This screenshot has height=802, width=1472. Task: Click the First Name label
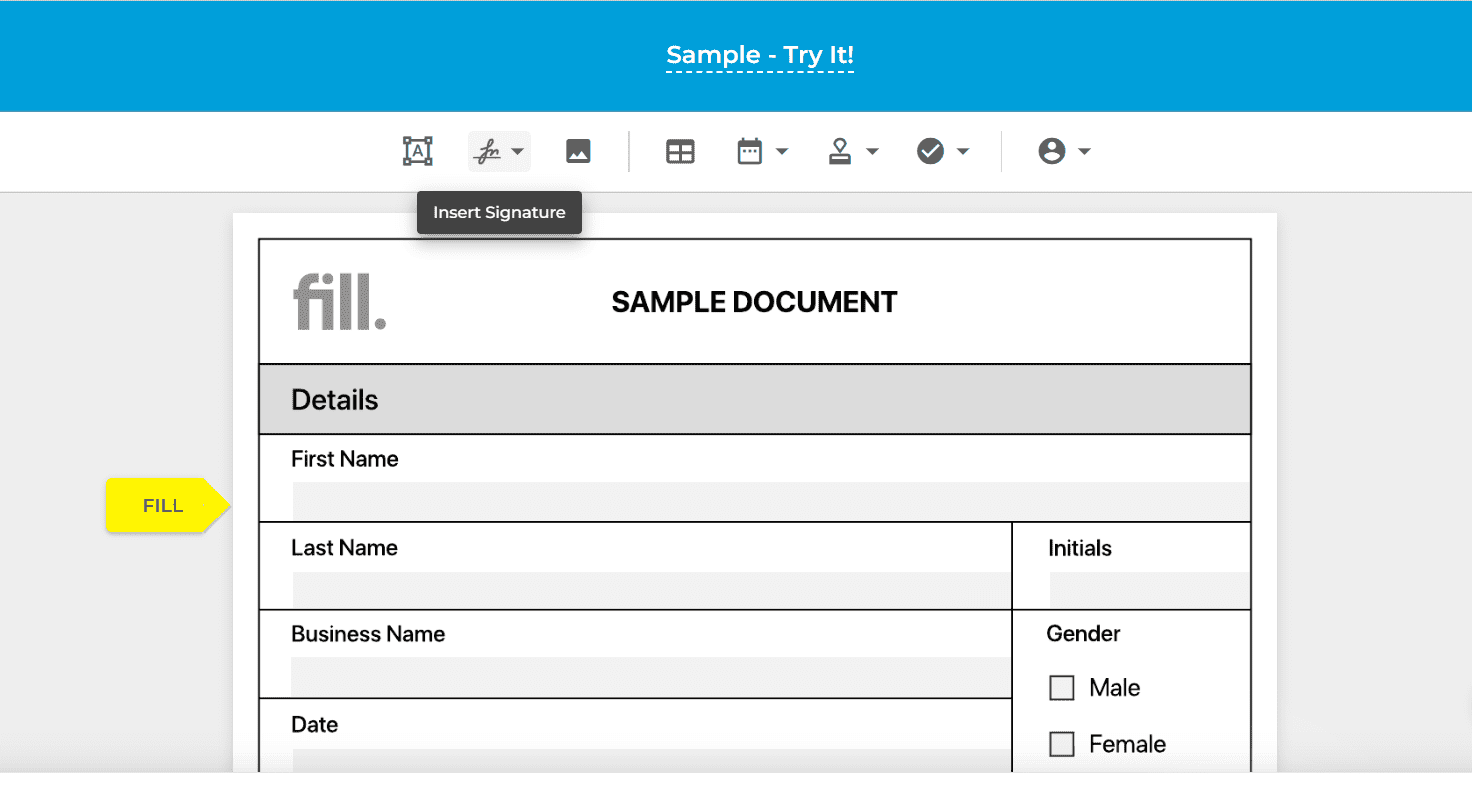coord(345,459)
